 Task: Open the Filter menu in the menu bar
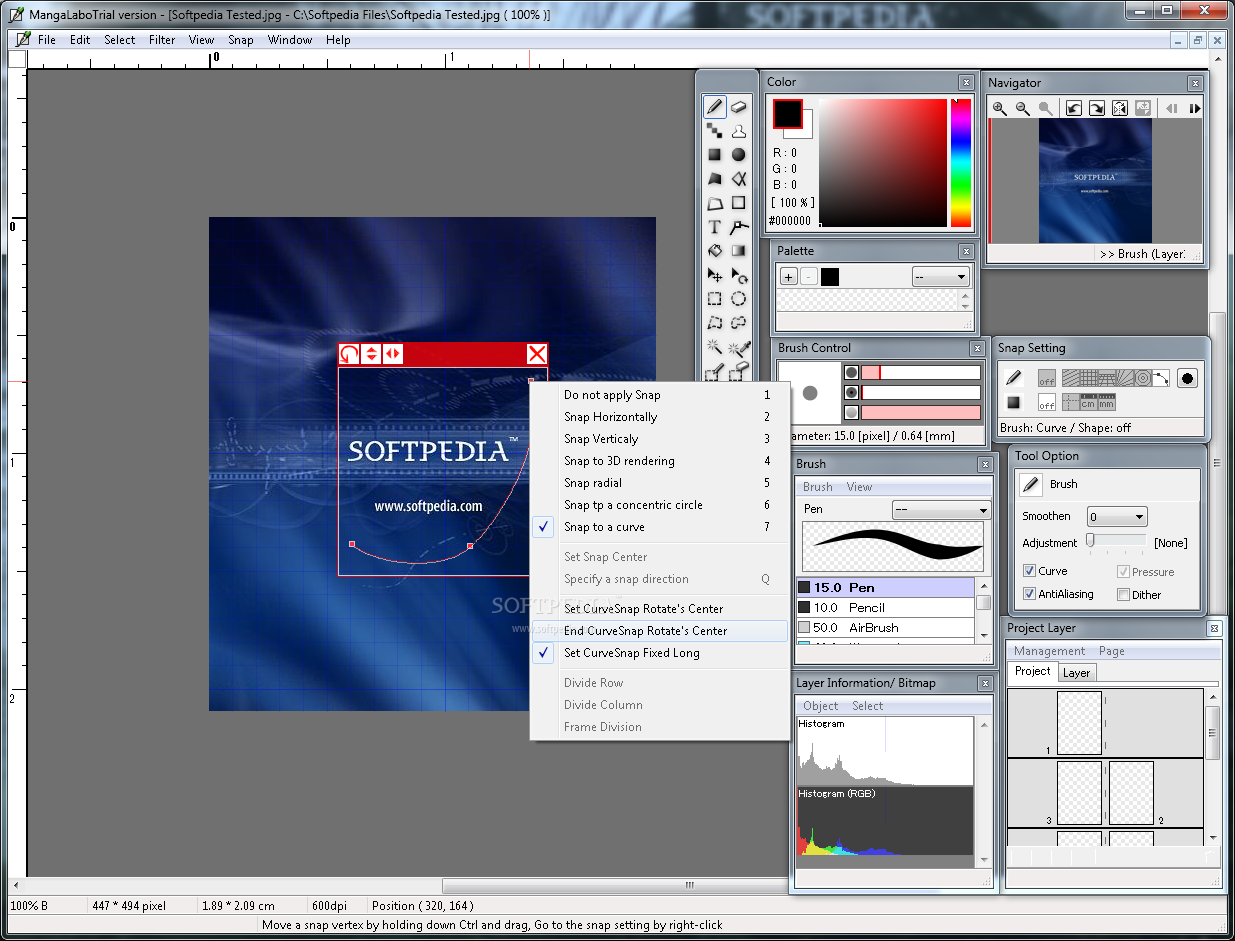click(162, 40)
